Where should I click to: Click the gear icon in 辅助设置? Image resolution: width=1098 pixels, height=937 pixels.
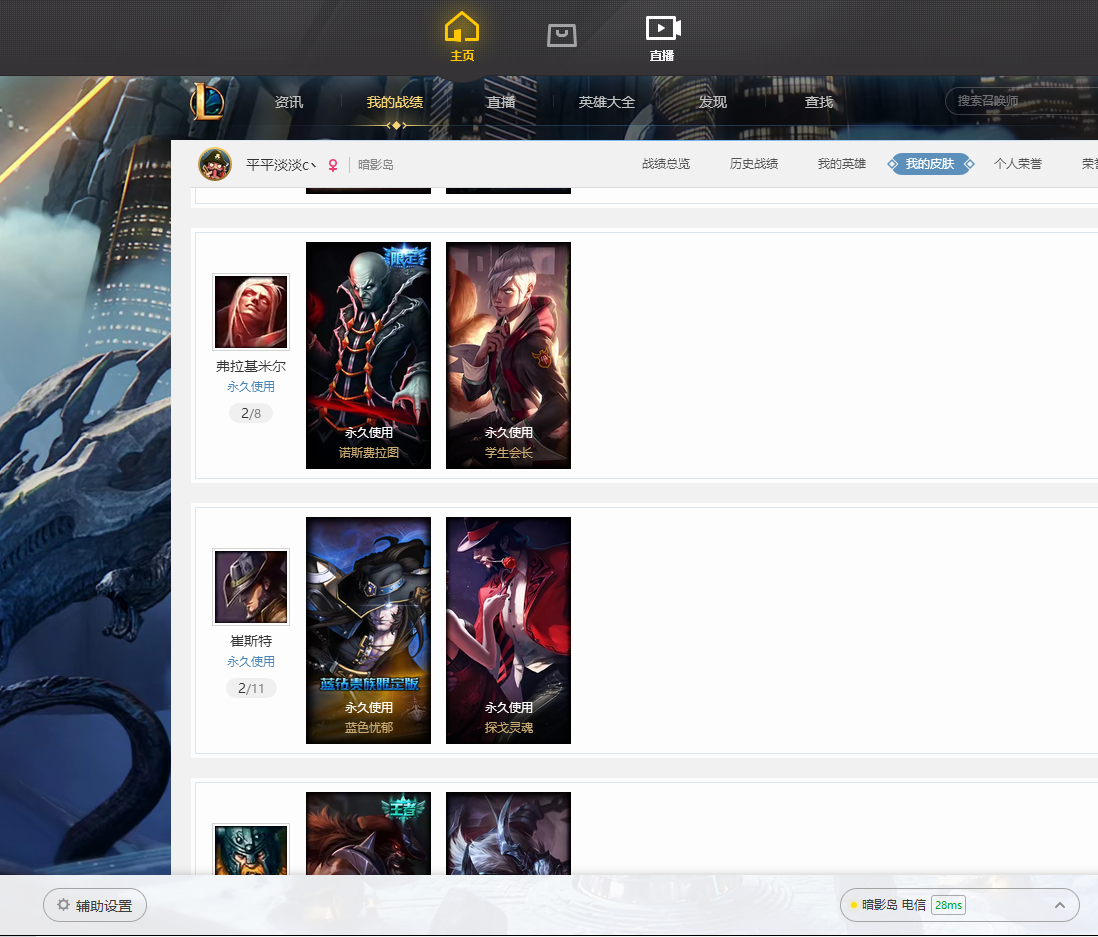pyautogui.click(x=63, y=905)
